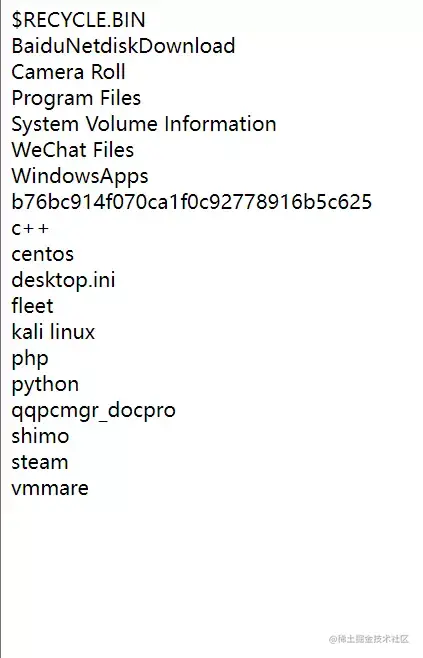Click the c++ entry
Screen dimensions: 423x658
pyautogui.click(x=30, y=229)
